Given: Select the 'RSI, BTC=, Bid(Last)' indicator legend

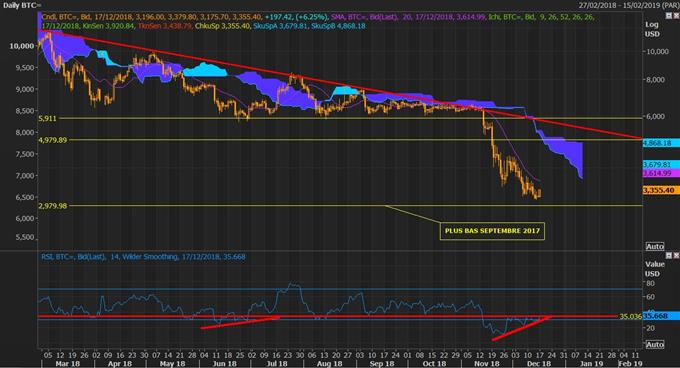Looking at the screenshot, I should (73, 257).
